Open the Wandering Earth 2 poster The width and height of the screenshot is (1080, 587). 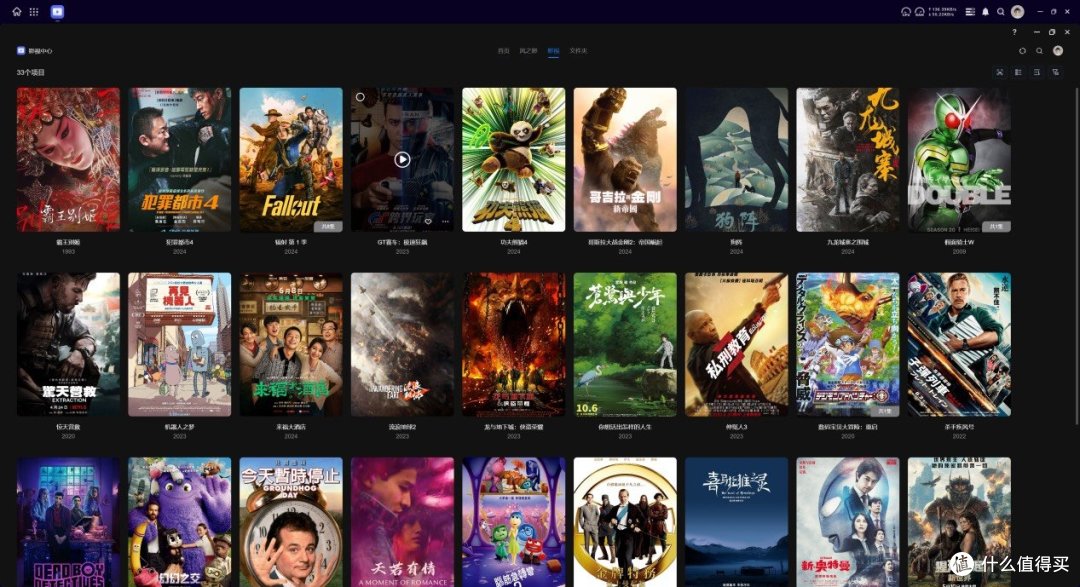(x=402, y=344)
